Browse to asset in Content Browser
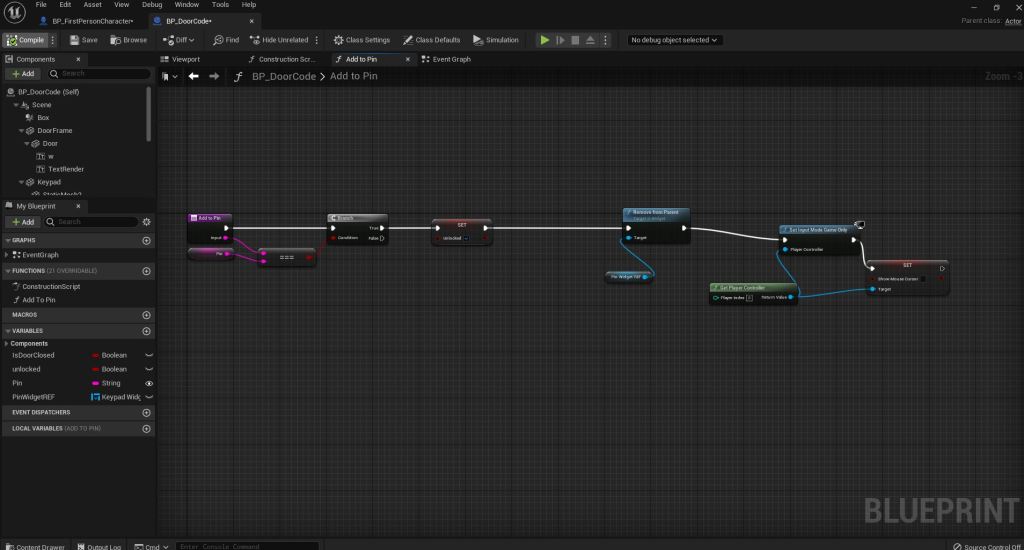The image size is (1024, 550). (128, 40)
